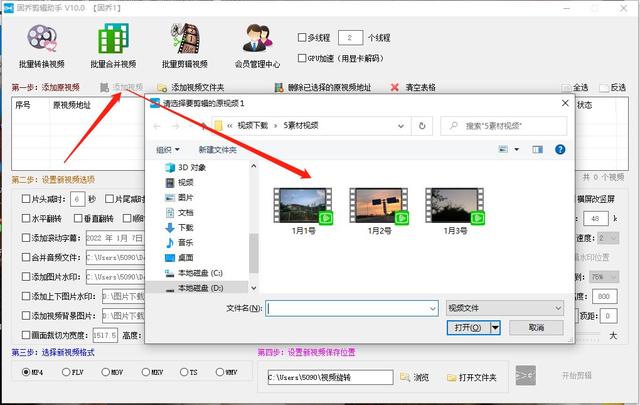Open 批量剪辑视频 tool icon
Screen dimensions: 640x405
click(185, 38)
